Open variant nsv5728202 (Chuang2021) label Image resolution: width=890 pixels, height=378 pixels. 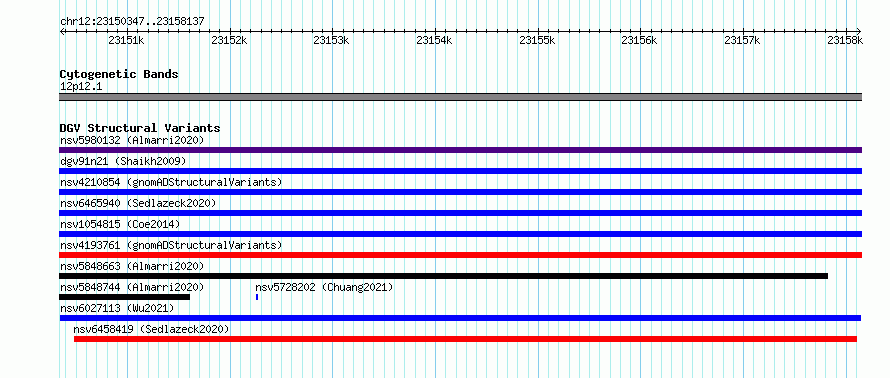click(x=324, y=287)
